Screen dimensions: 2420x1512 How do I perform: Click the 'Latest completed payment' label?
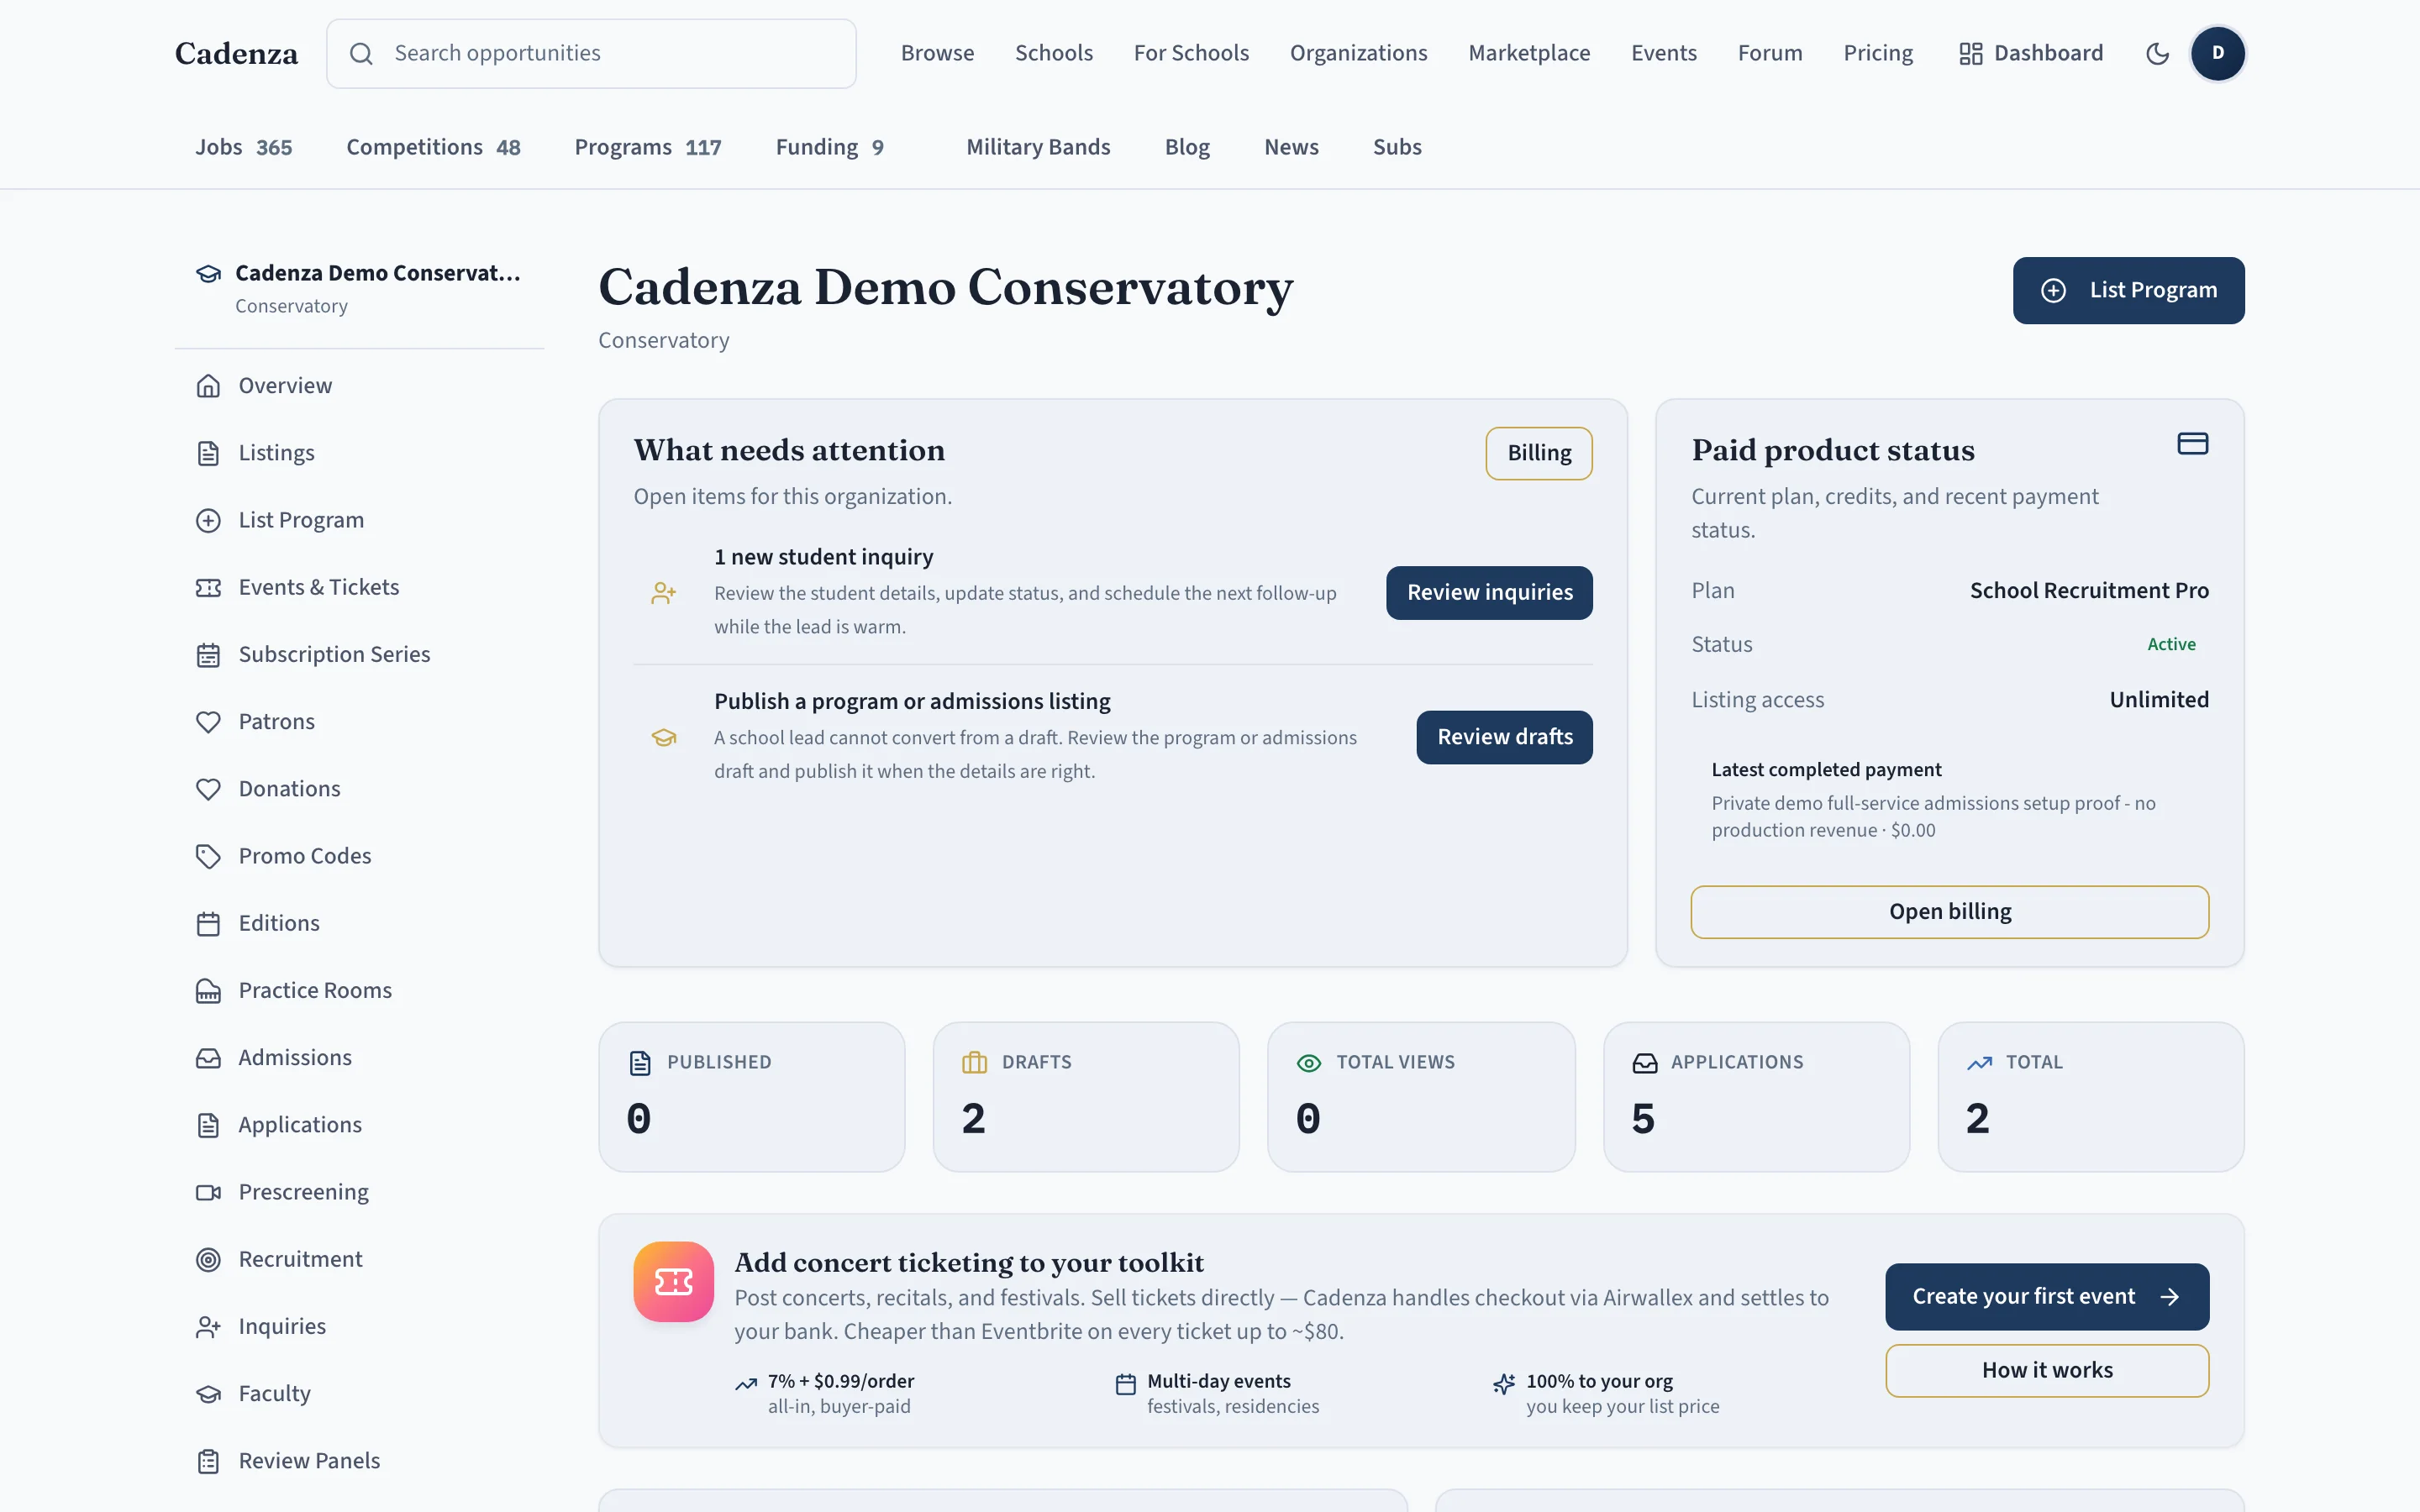[1826, 770]
